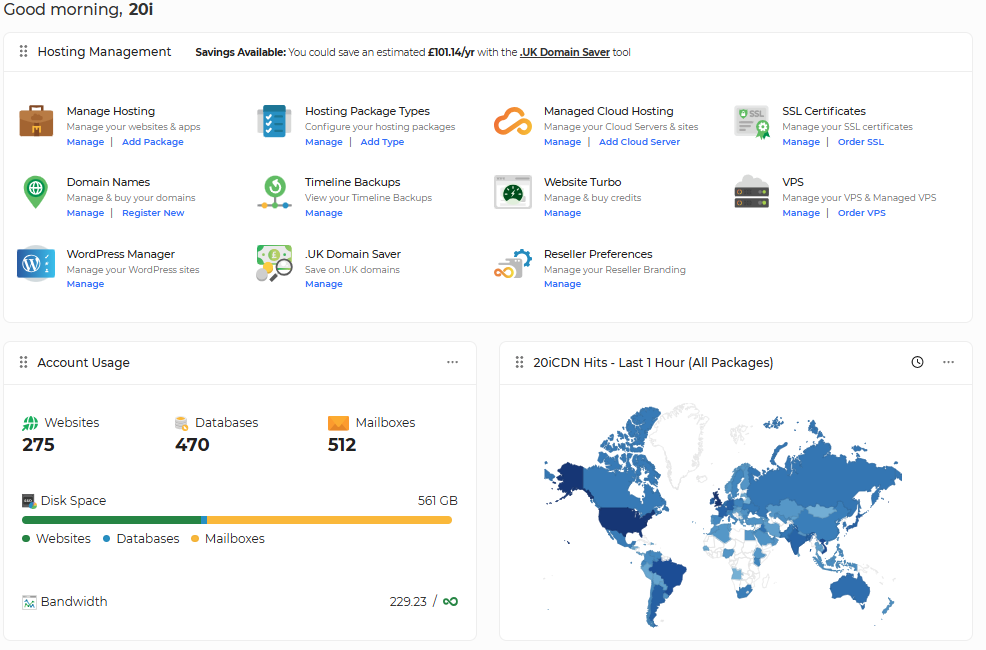Open the .UK Domain Saver savings link
This screenshot has height=650, width=986.
pos(565,52)
